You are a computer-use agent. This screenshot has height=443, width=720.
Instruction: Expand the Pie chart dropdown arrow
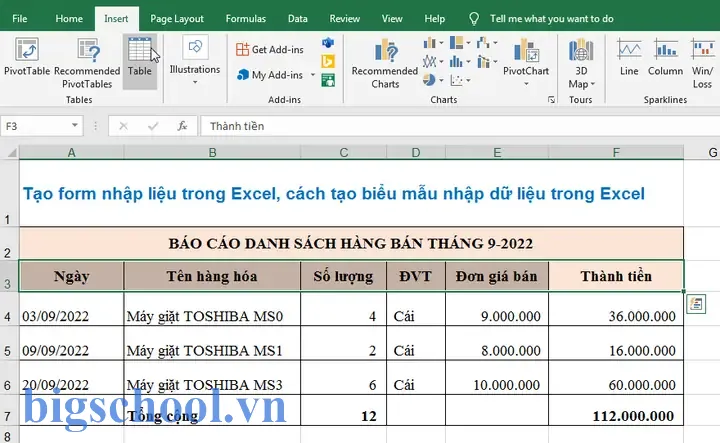(441, 80)
